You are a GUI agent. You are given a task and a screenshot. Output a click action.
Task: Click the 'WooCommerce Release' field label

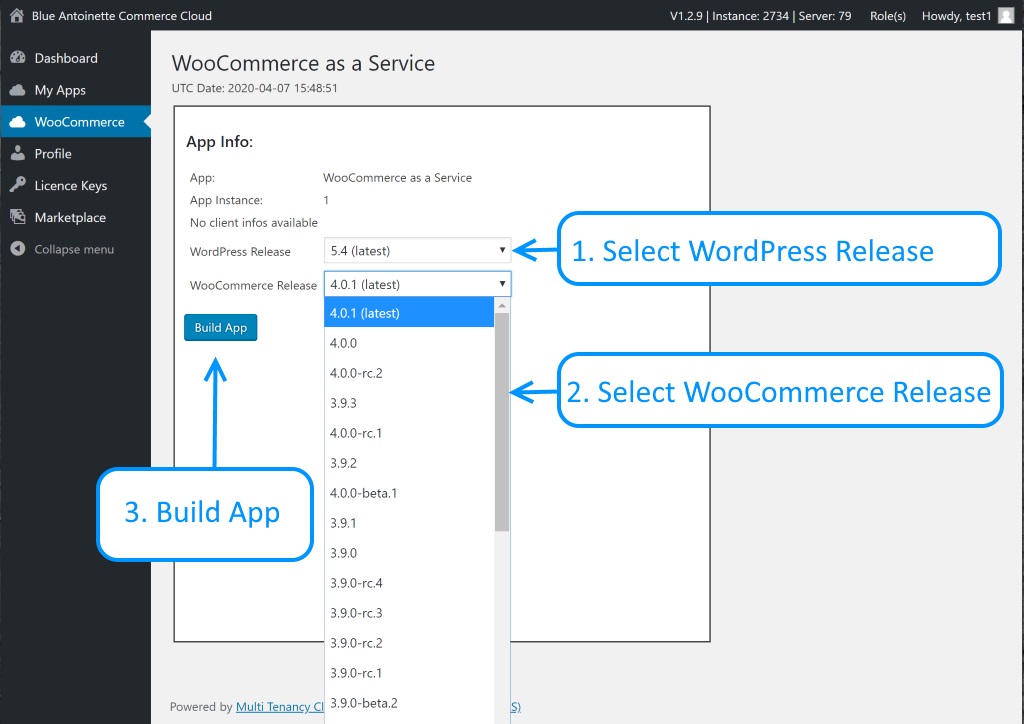[x=253, y=285]
